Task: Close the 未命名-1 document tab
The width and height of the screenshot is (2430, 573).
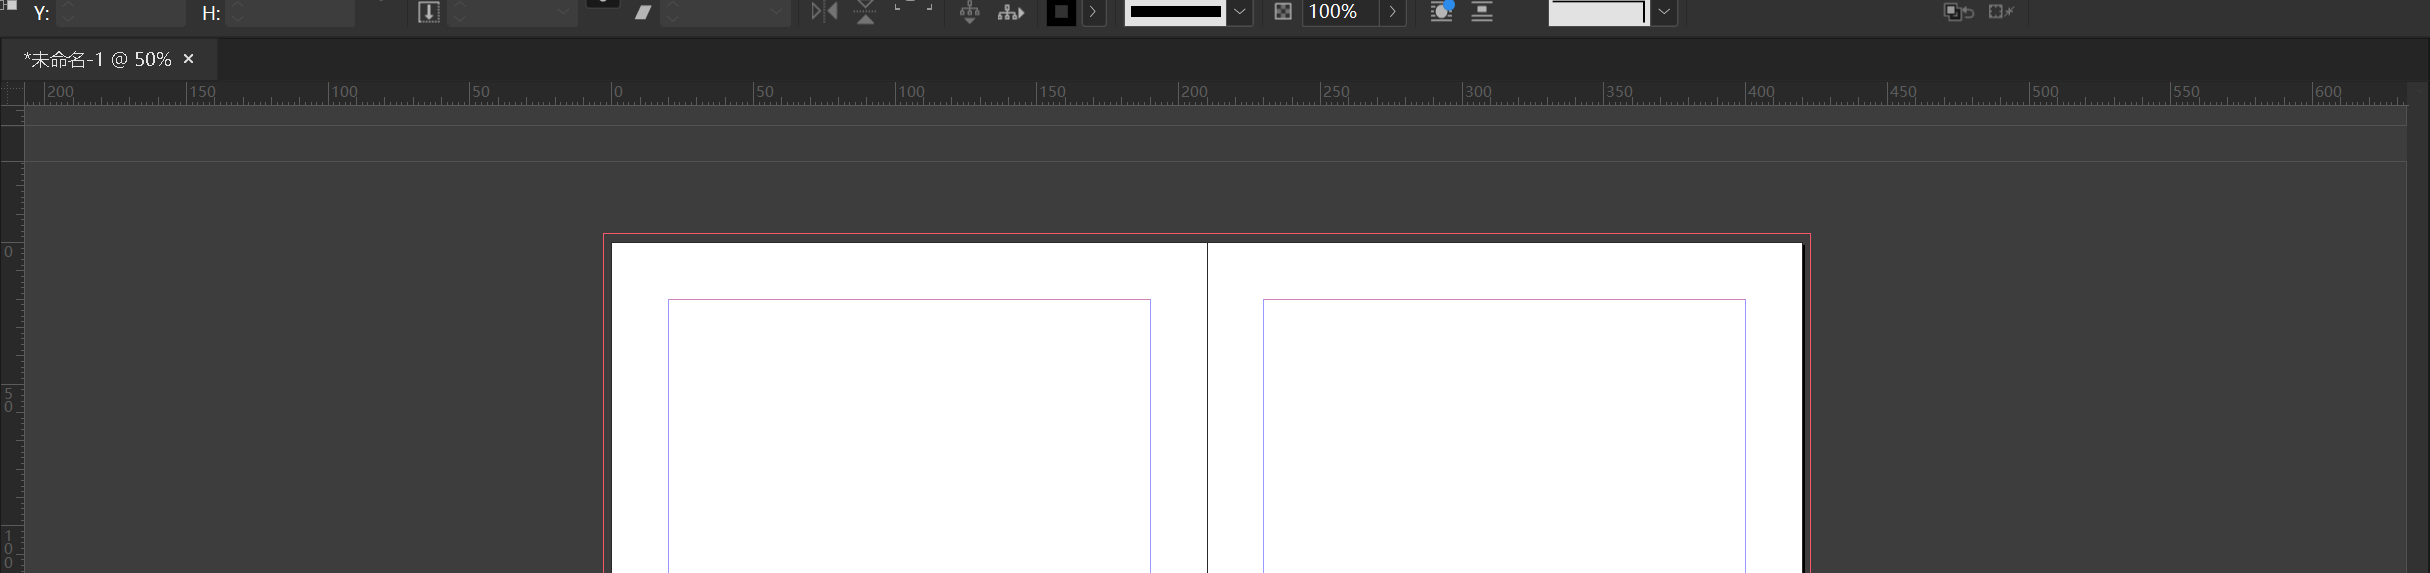Action: 188,60
